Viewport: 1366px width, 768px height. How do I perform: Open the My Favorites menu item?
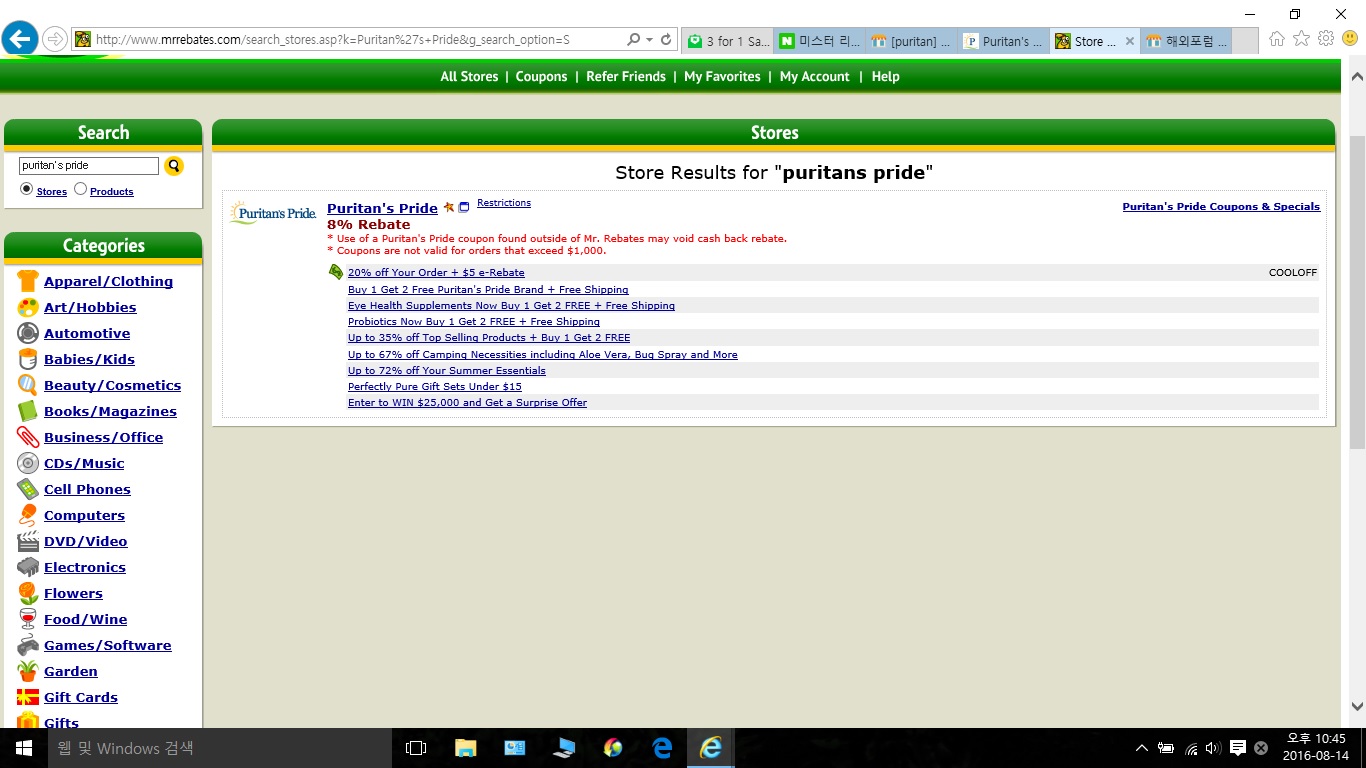click(x=722, y=76)
